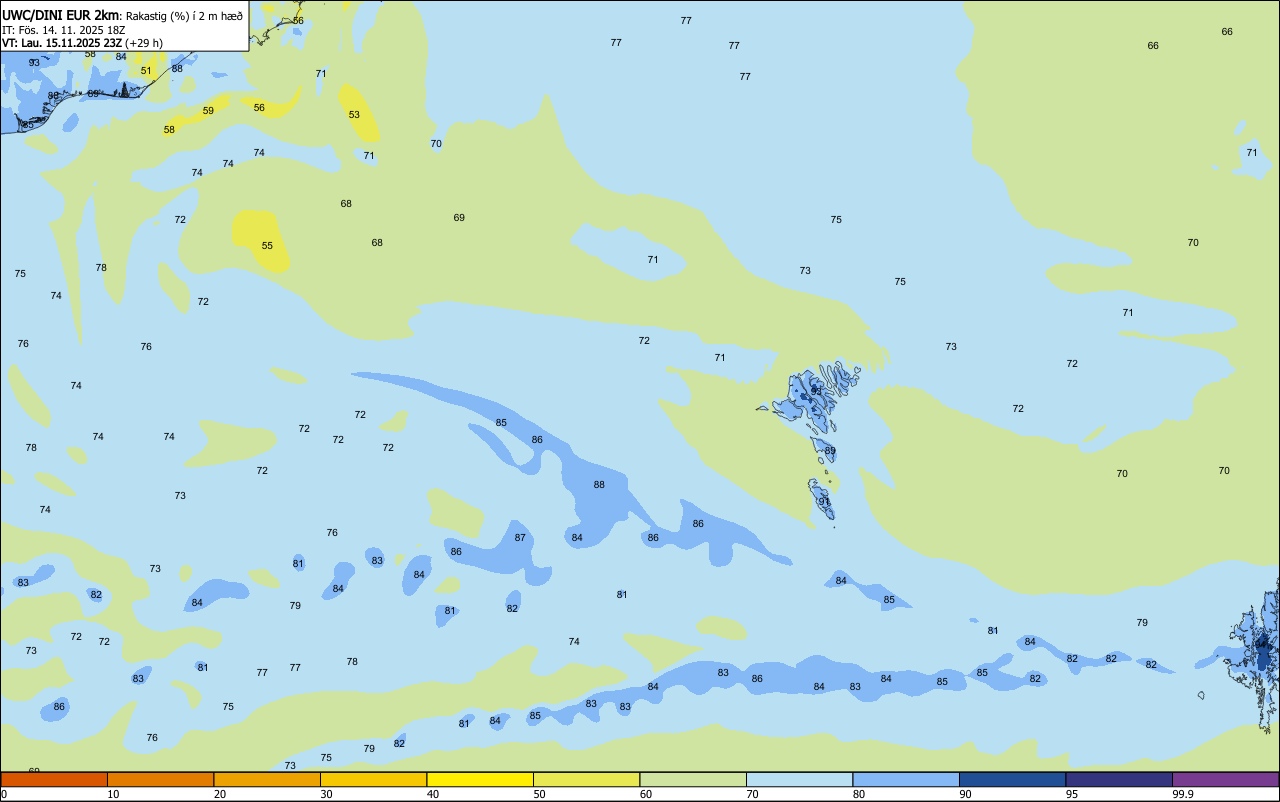The width and height of the screenshot is (1280, 802).
Task: Click the humidity value 51 near Iceland's coast
Action: [x=146, y=71]
